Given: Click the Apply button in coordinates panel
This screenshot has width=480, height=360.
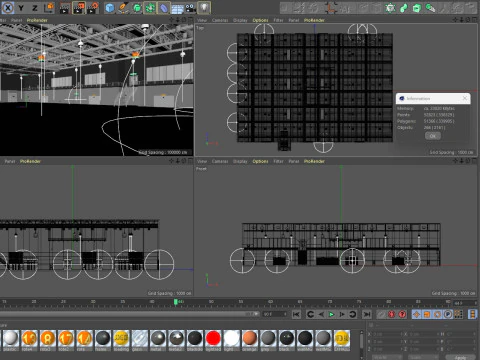Looking at the screenshot, I should [x=460, y=357].
